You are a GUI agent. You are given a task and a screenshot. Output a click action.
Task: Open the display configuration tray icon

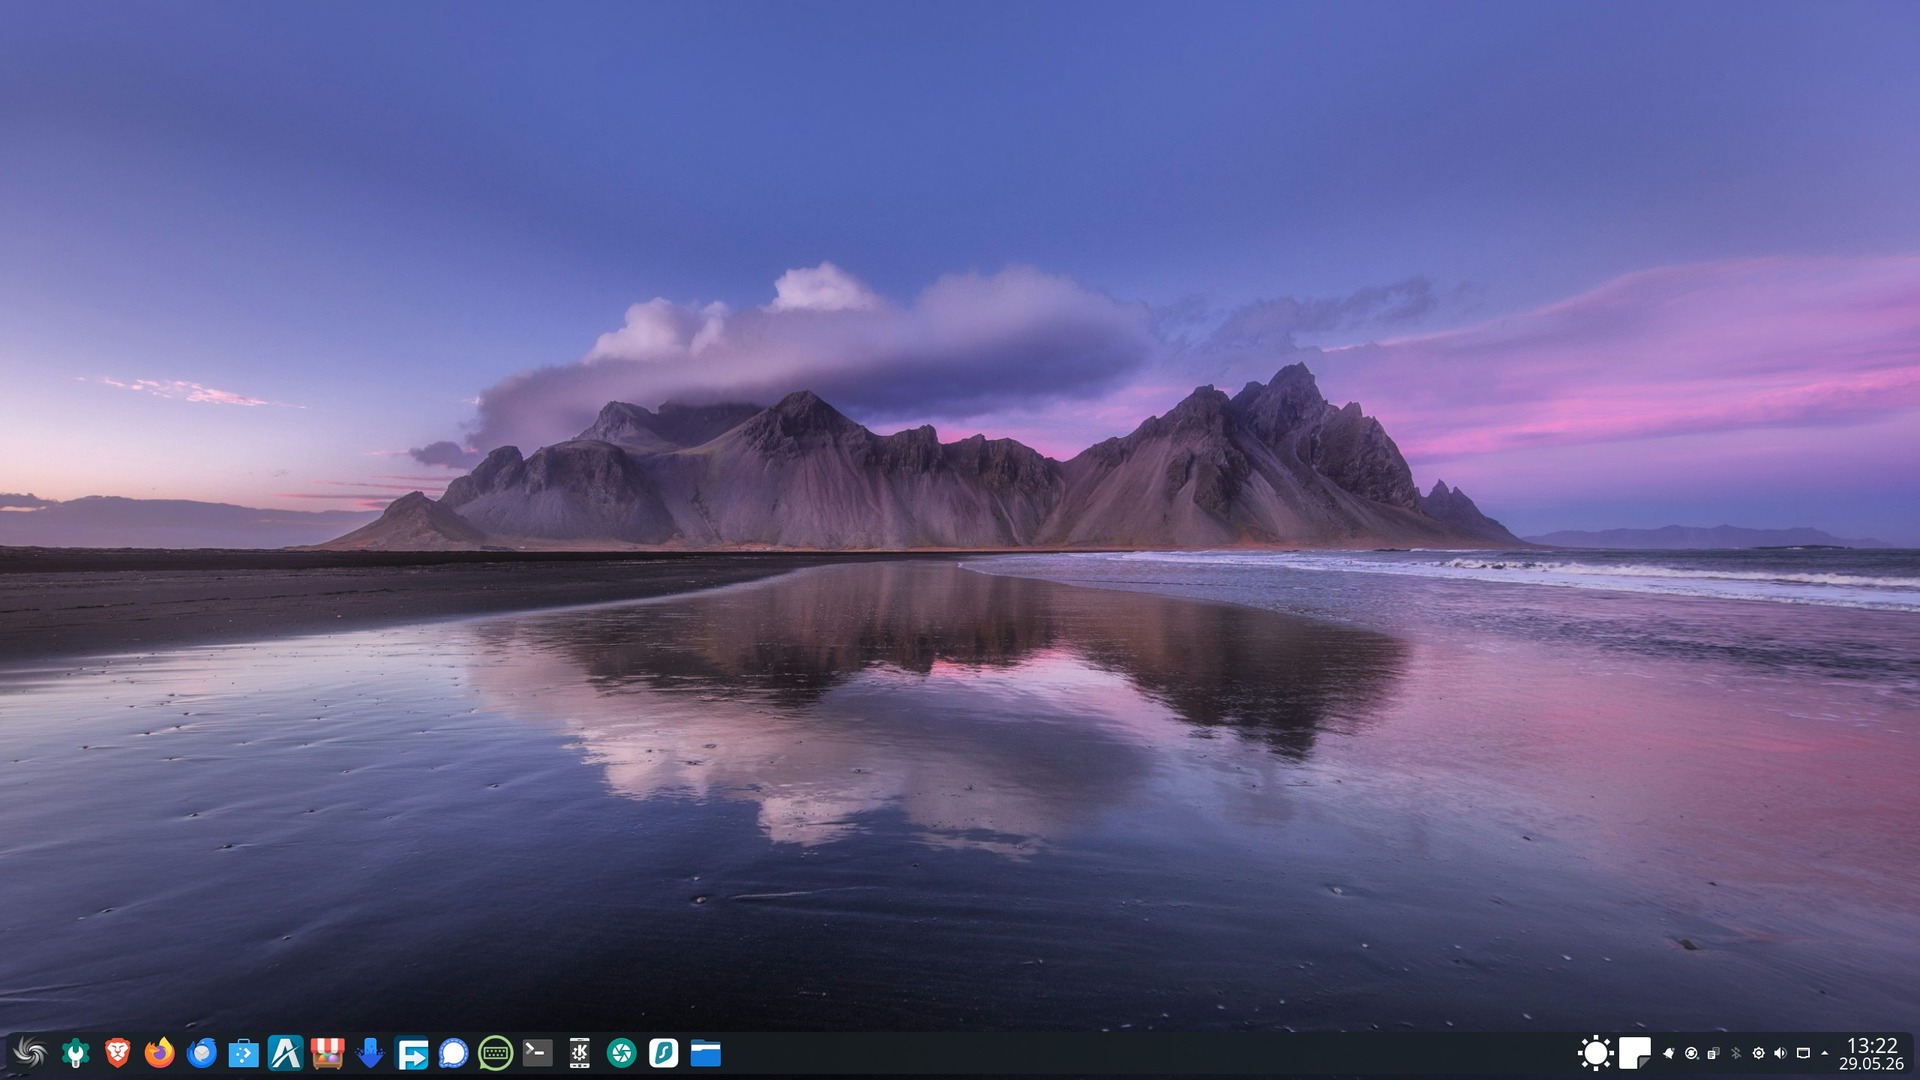[x=1803, y=1053]
